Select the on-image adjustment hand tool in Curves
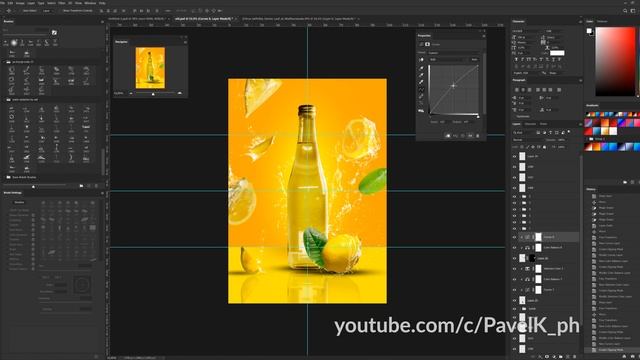Screen dimensions: 640x360 (421, 60)
